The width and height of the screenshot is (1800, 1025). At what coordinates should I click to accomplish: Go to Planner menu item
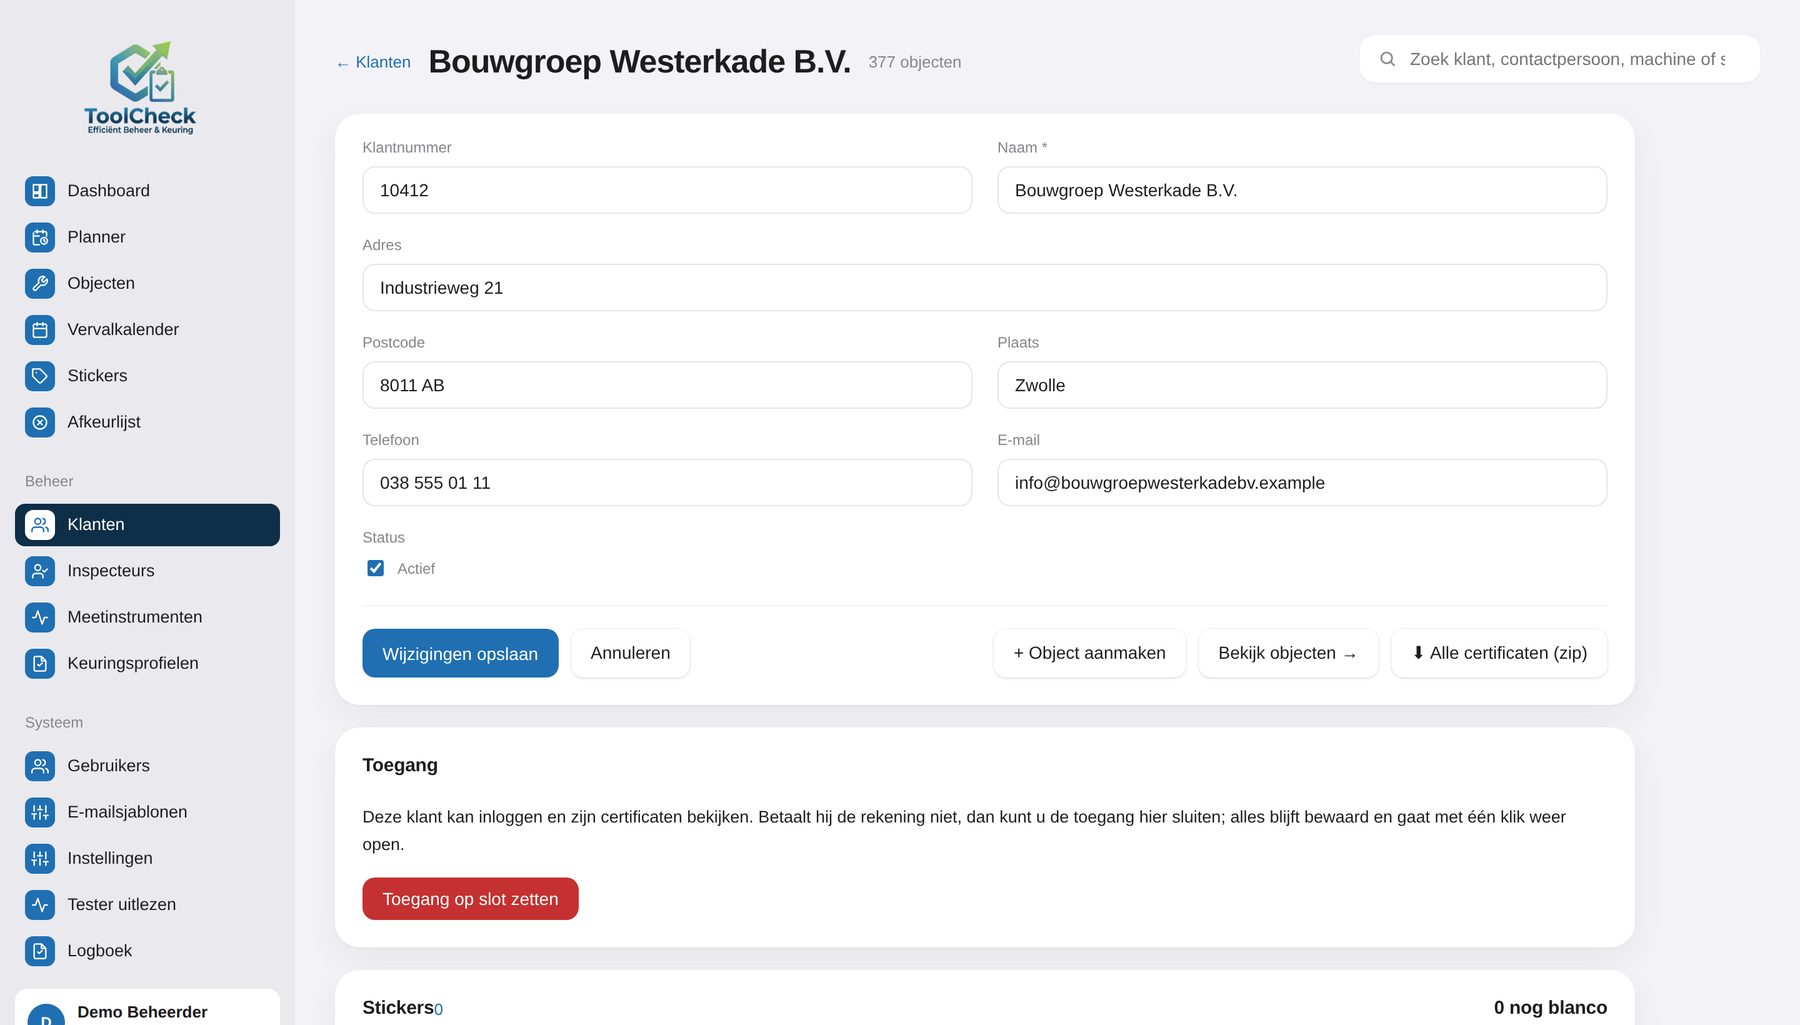coord(147,237)
